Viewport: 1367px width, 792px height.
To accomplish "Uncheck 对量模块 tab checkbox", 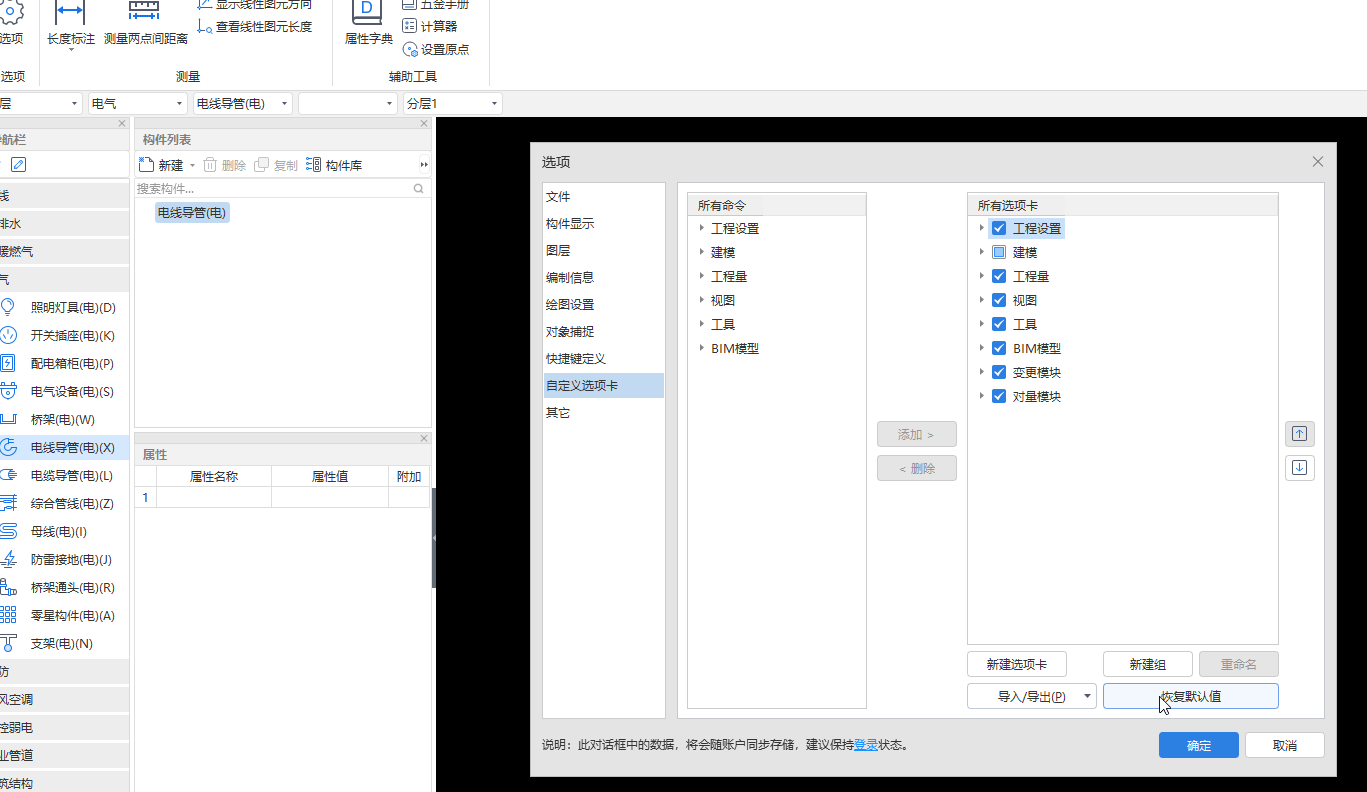I will pos(999,396).
